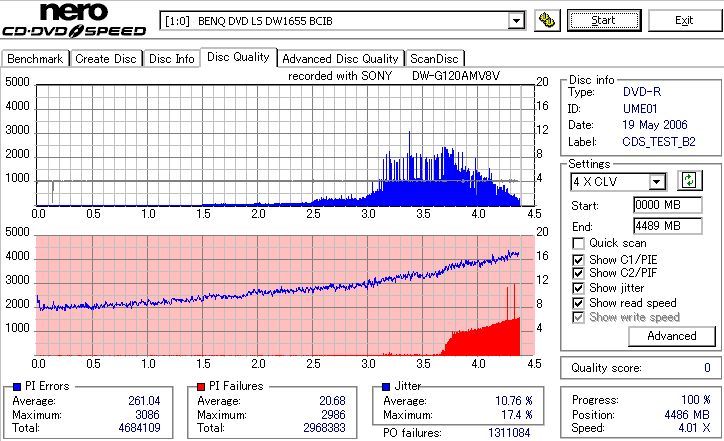Click the Quality score value 0
Viewport: 724px width, 441px height.
click(x=707, y=368)
